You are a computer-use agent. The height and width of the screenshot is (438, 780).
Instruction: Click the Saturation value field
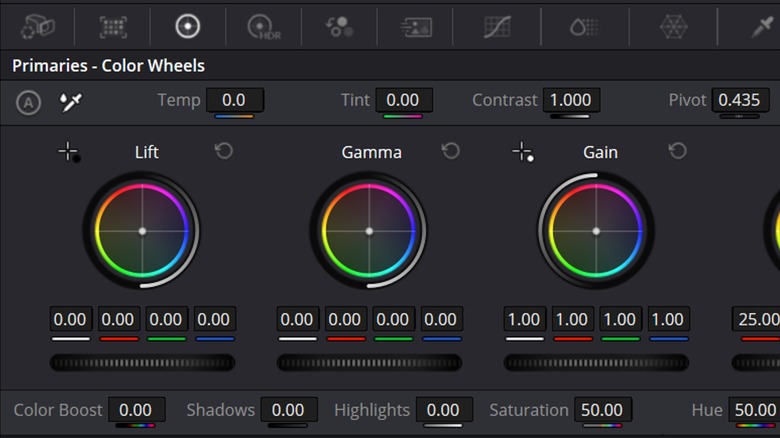[x=601, y=410]
